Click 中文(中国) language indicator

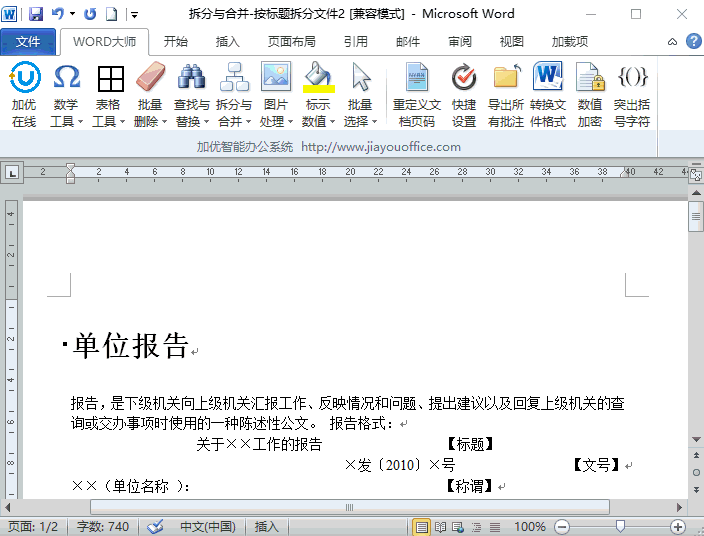pyautogui.click(x=208, y=526)
